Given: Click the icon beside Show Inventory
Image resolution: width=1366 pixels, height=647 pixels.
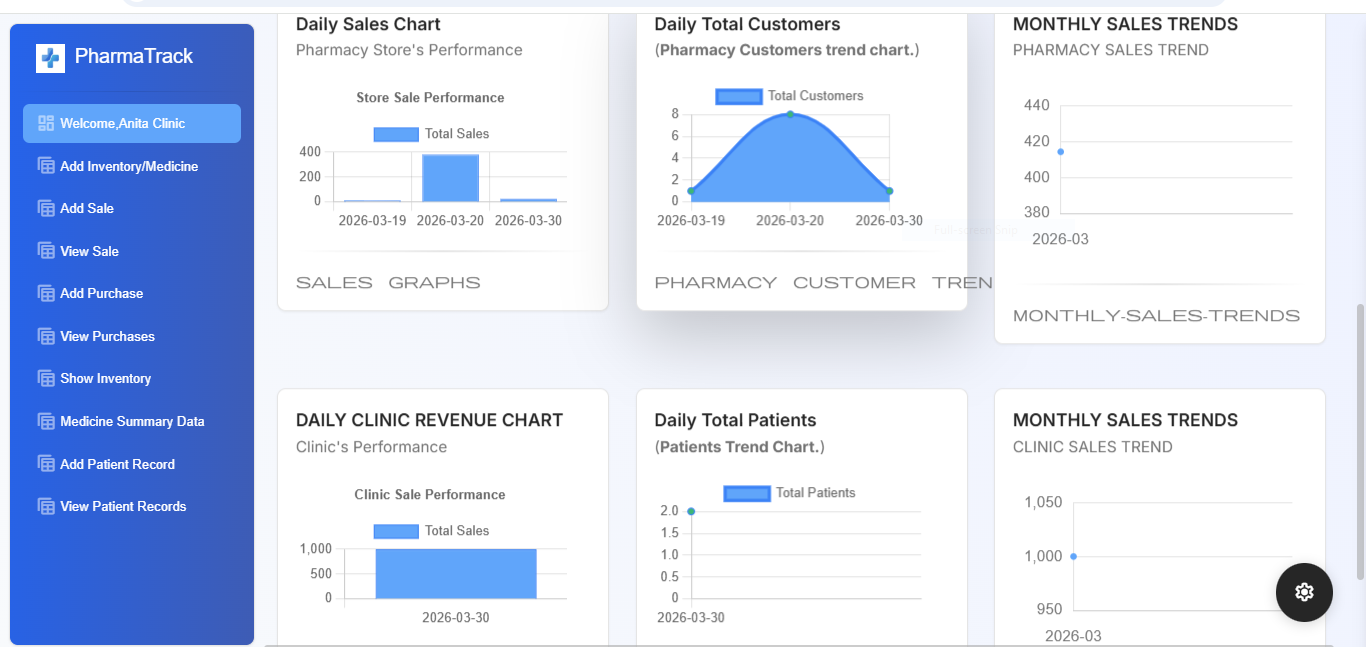Looking at the screenshot, I should 46,378.
